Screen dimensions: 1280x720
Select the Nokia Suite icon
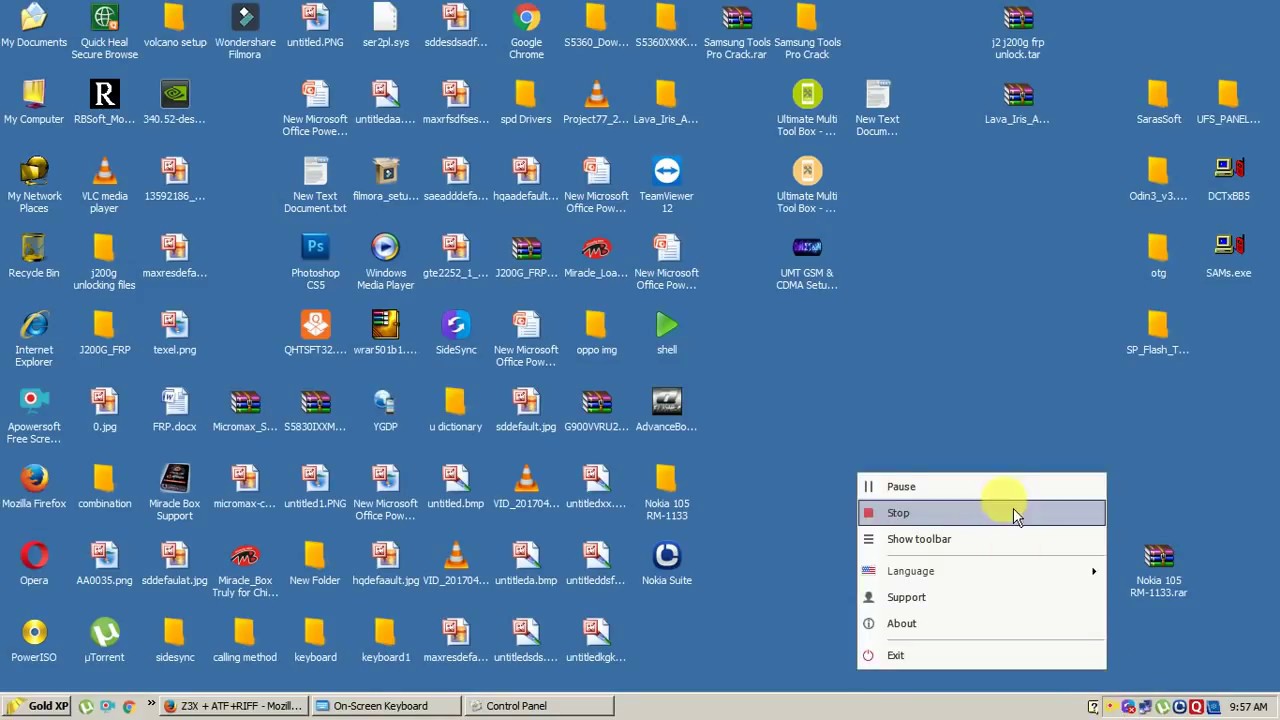click(x=667, y=565)
